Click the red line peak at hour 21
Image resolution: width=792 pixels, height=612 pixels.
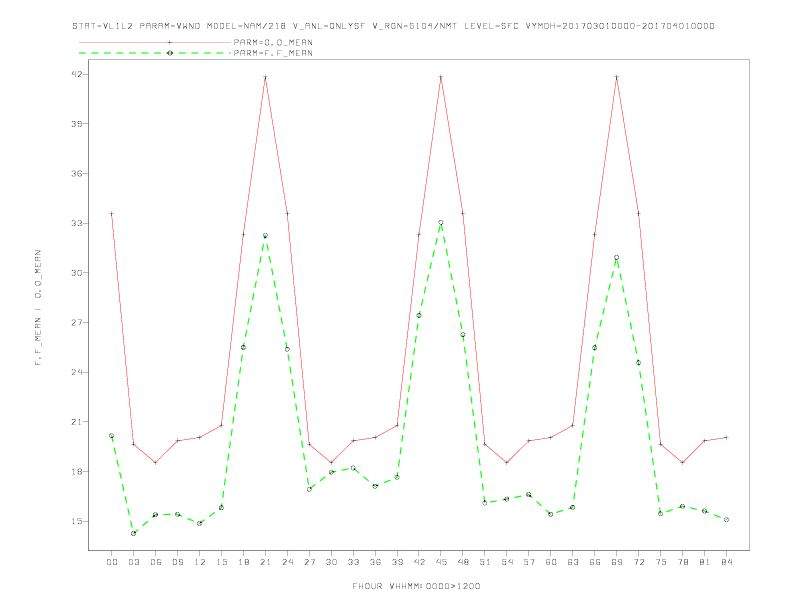tap(265, 77)
